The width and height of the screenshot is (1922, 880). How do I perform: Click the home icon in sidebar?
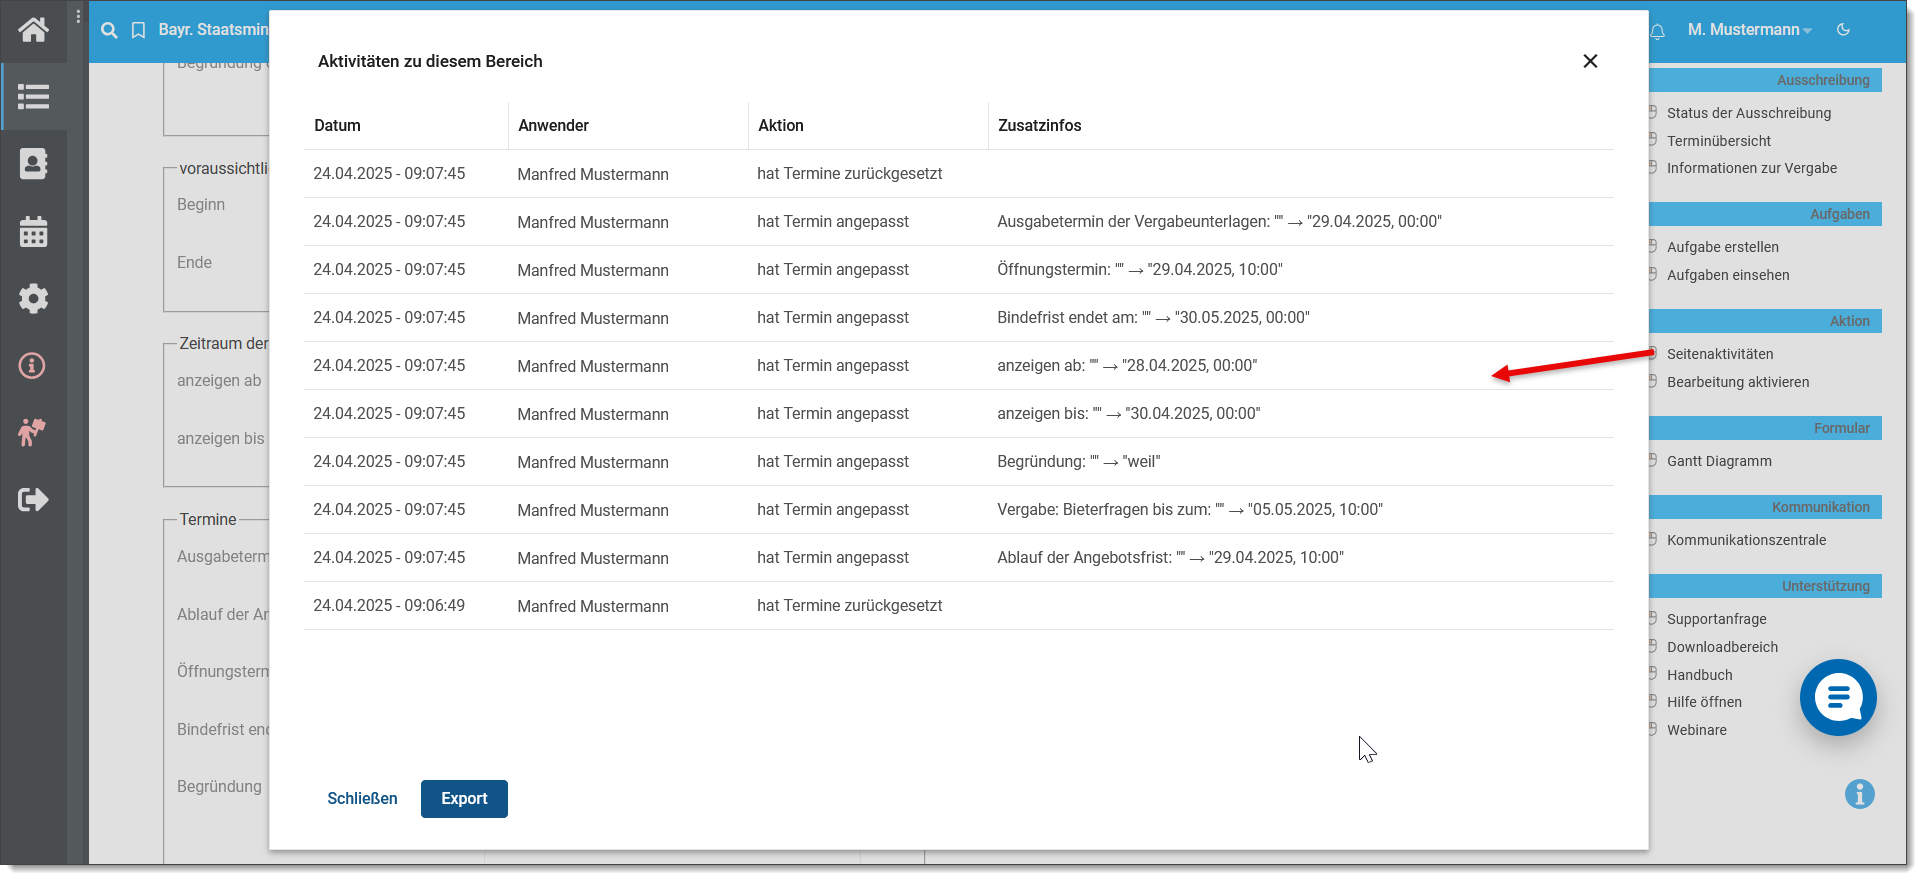click(x=33, y=30)
